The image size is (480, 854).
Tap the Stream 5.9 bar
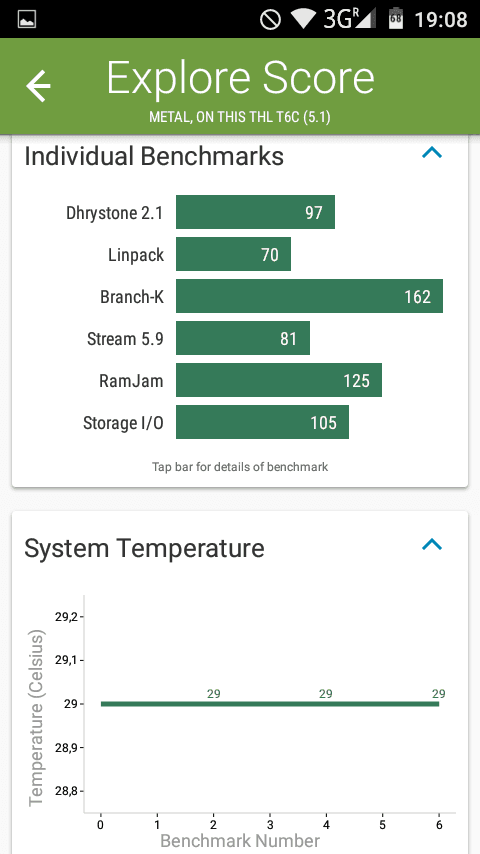[243, 338]
